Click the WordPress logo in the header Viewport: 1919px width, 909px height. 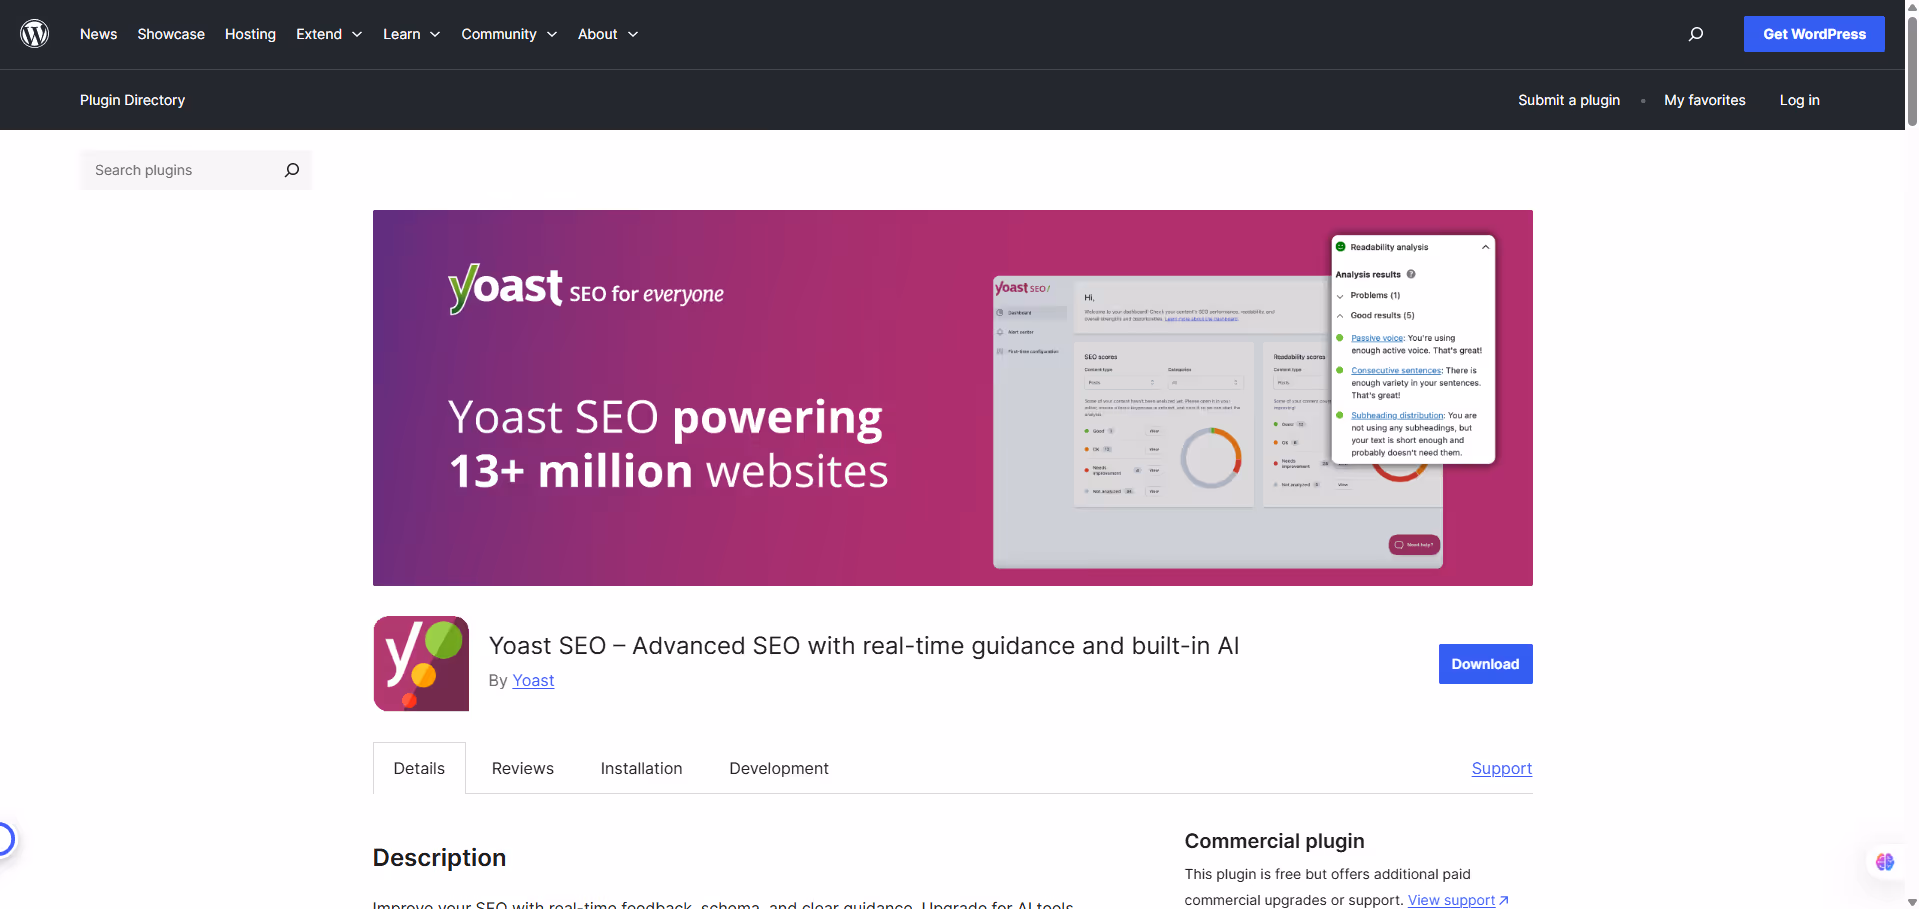[35, 33]
